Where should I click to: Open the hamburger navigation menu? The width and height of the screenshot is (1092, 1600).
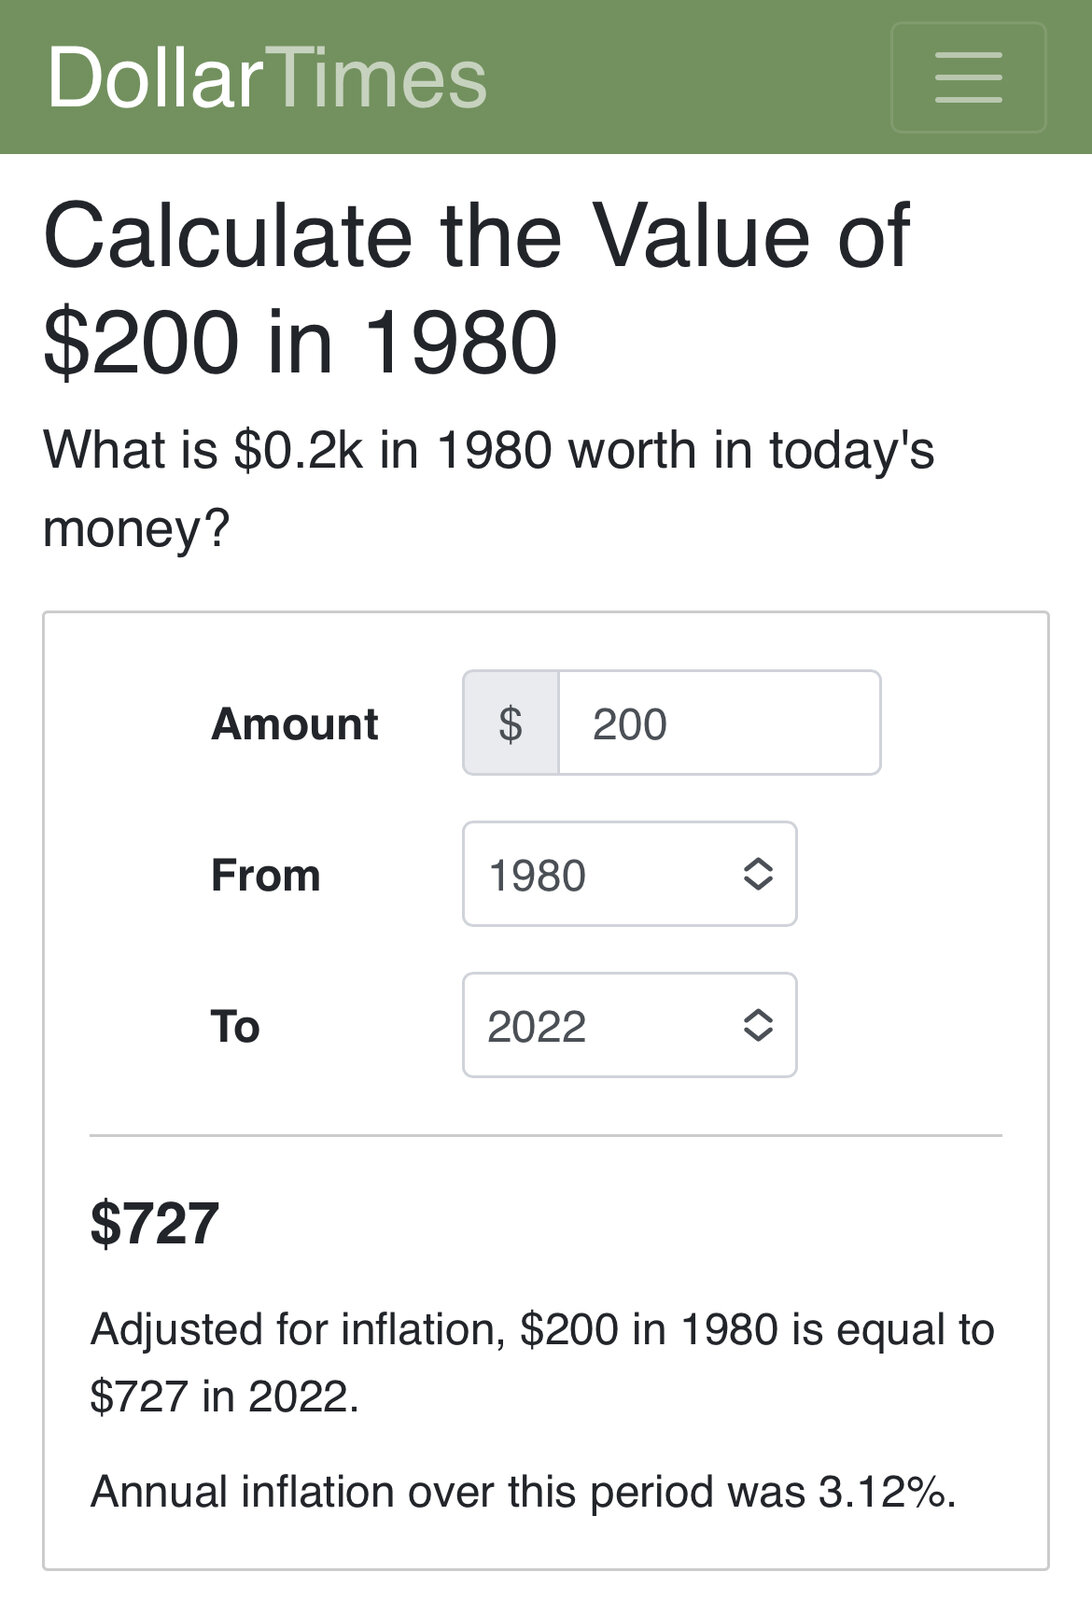click(968, 78)
